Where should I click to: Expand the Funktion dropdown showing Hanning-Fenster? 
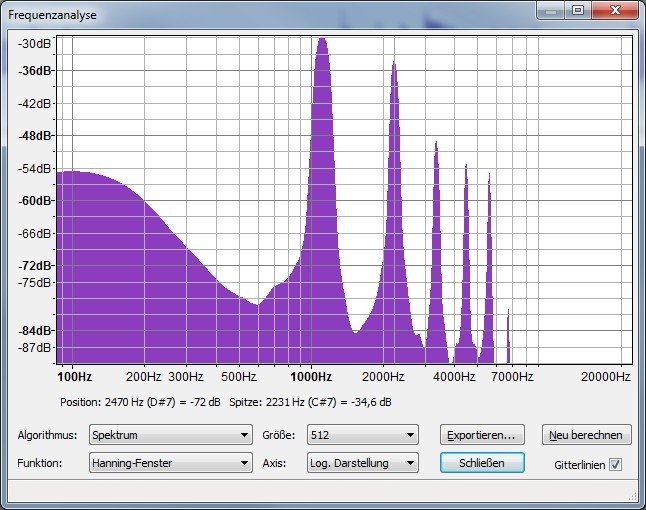pyautogui.click(x=169, y=463)
